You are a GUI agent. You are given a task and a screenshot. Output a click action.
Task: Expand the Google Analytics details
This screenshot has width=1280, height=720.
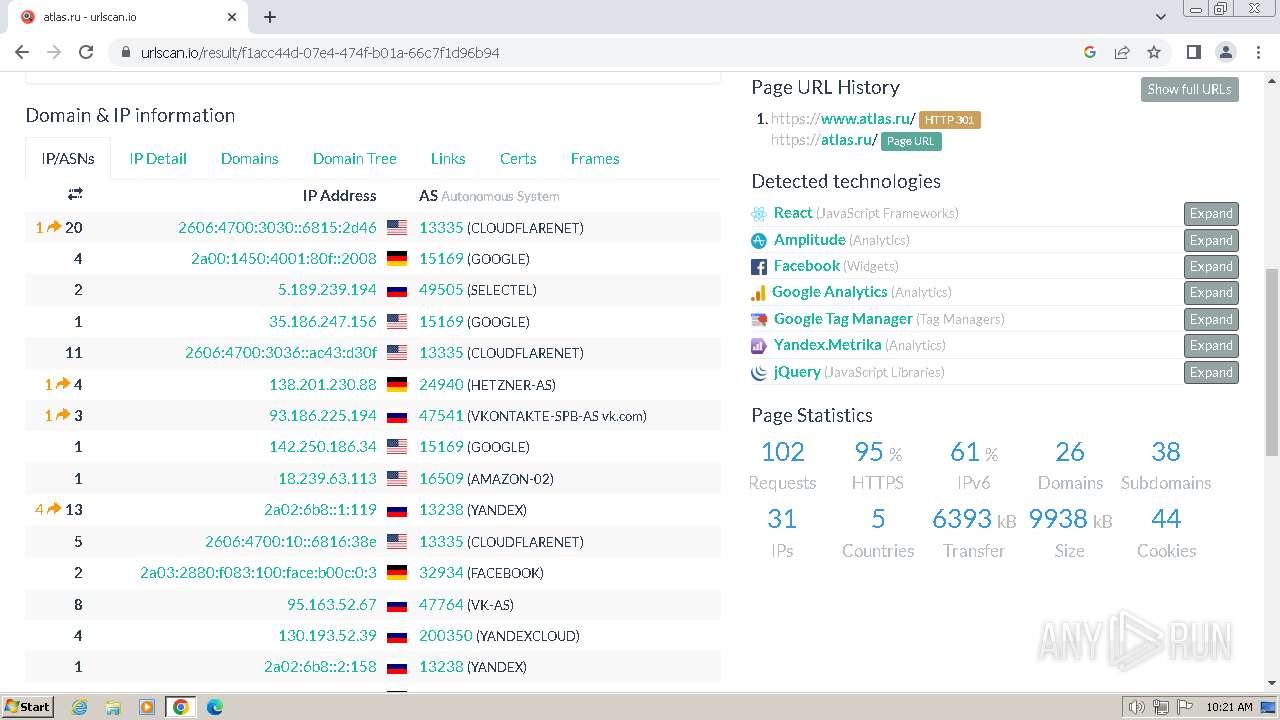click(1211, 293)
